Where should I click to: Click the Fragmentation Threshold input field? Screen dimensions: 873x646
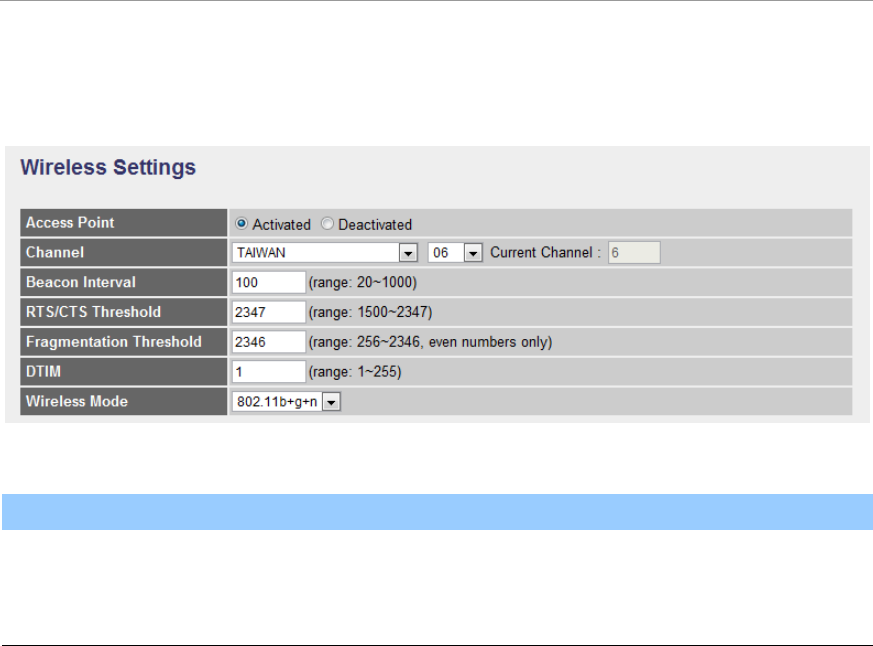[x=269, y=342]
